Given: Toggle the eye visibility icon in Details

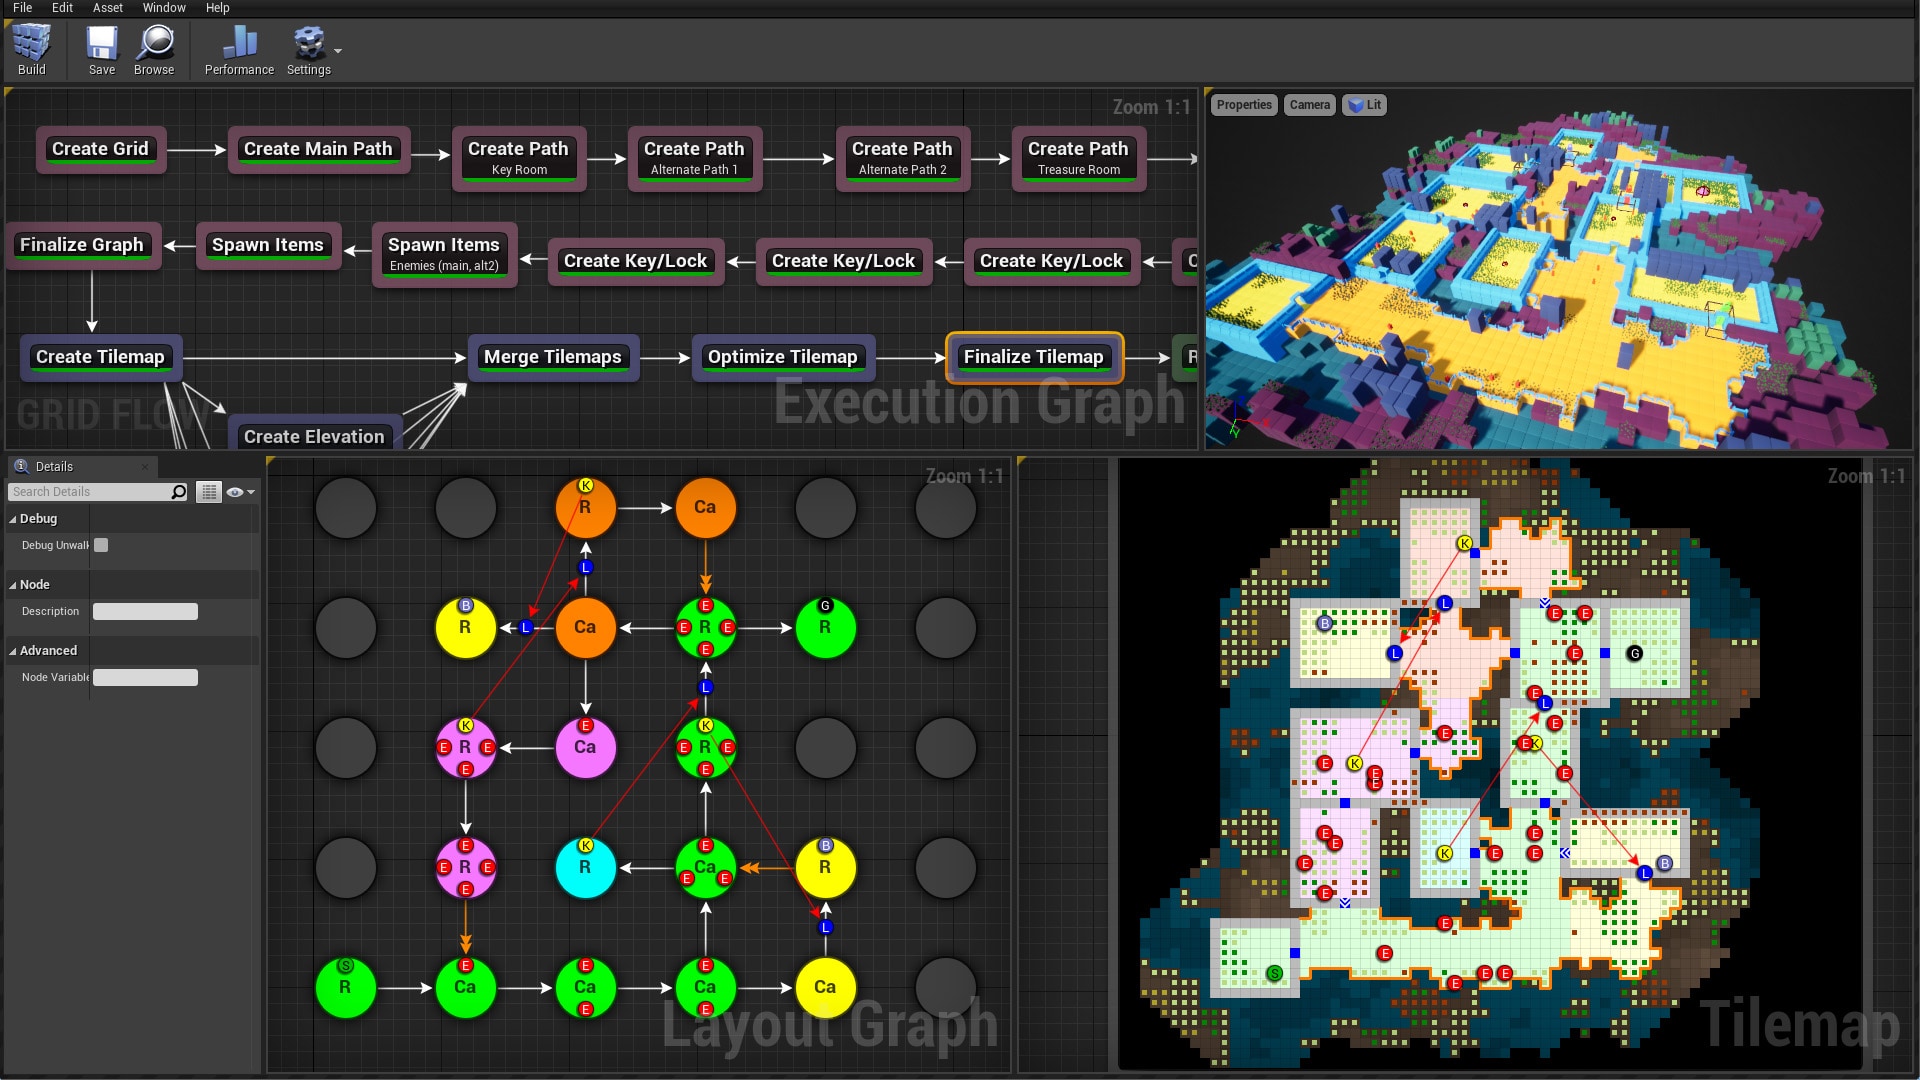Looking at the screenshot, I should coord(235,491).
